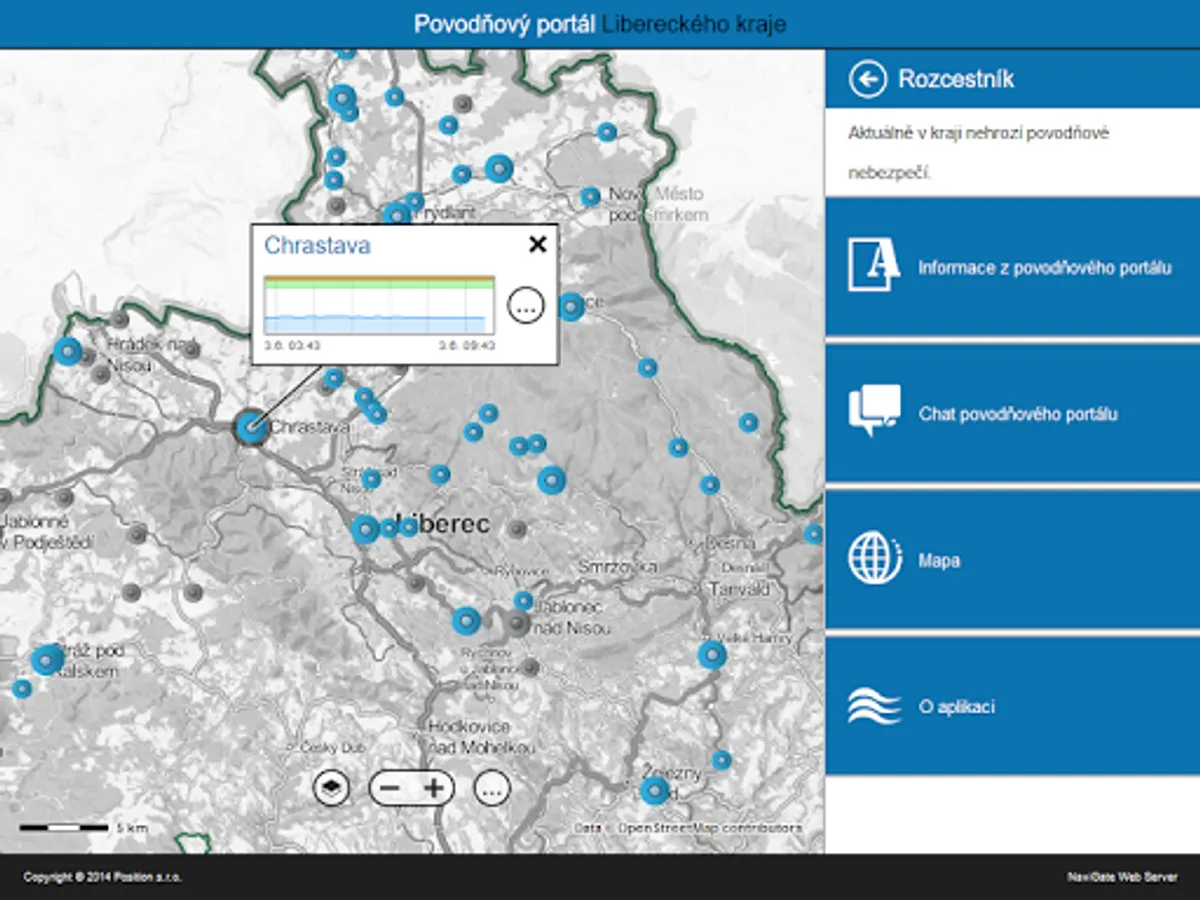This screenshot has width=1200, height=900.
Task: Click the Chrastava popup title link
Action: coord(317,245)
